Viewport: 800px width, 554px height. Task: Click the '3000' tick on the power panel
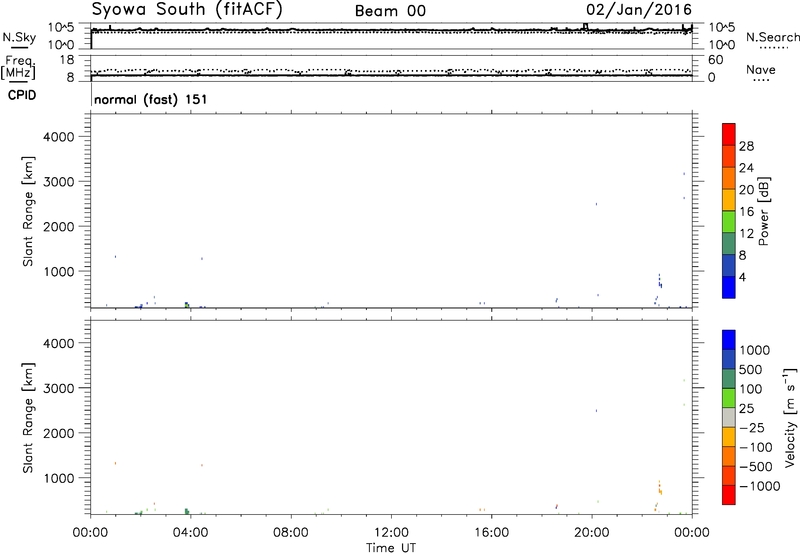59,182
